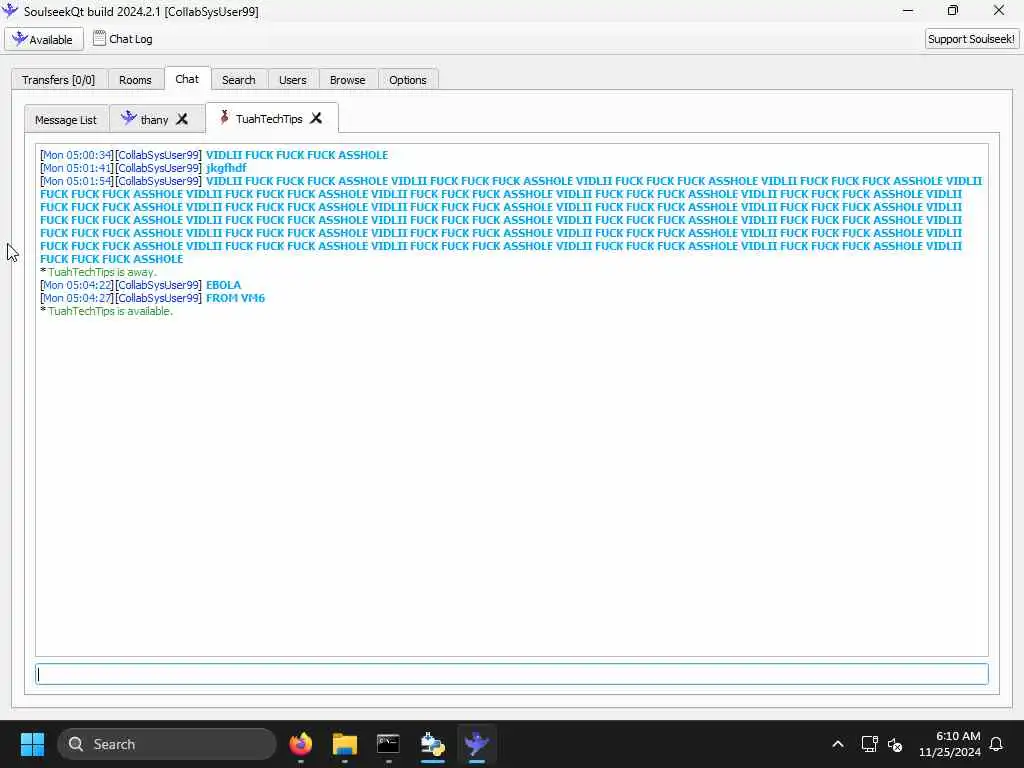Click the network tray icon
This screenshot has width=1024, height=768.
tap(869, 744)
